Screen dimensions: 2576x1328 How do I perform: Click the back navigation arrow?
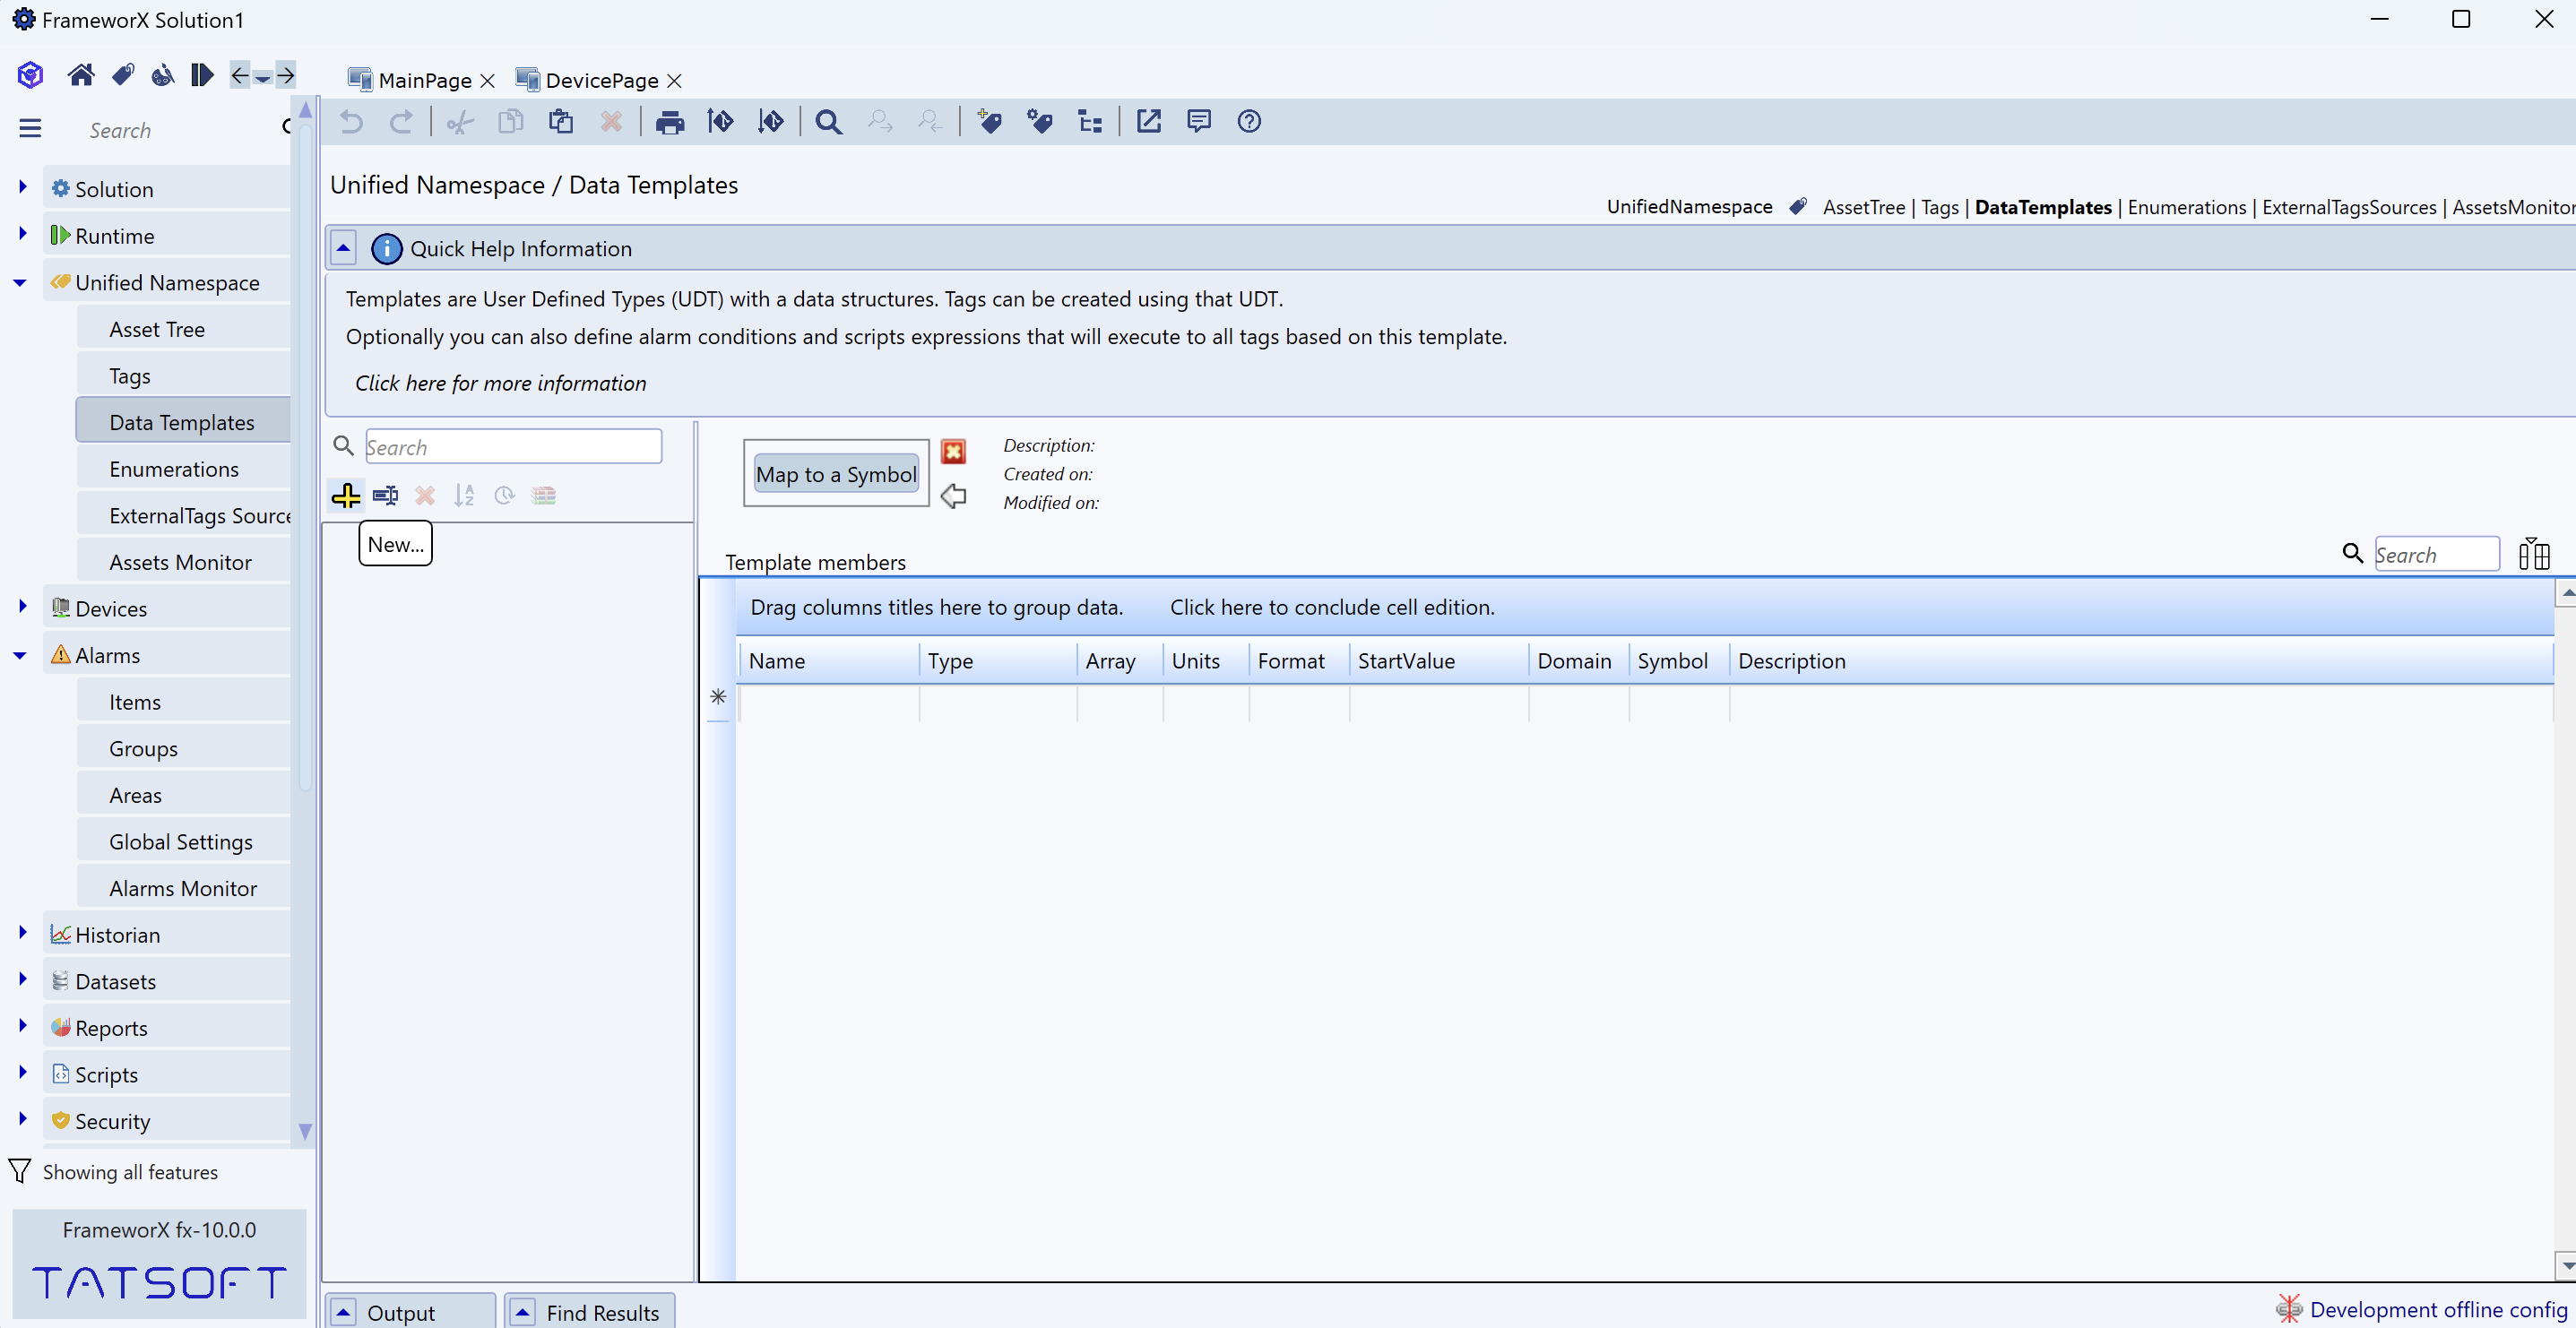(240, 75)
